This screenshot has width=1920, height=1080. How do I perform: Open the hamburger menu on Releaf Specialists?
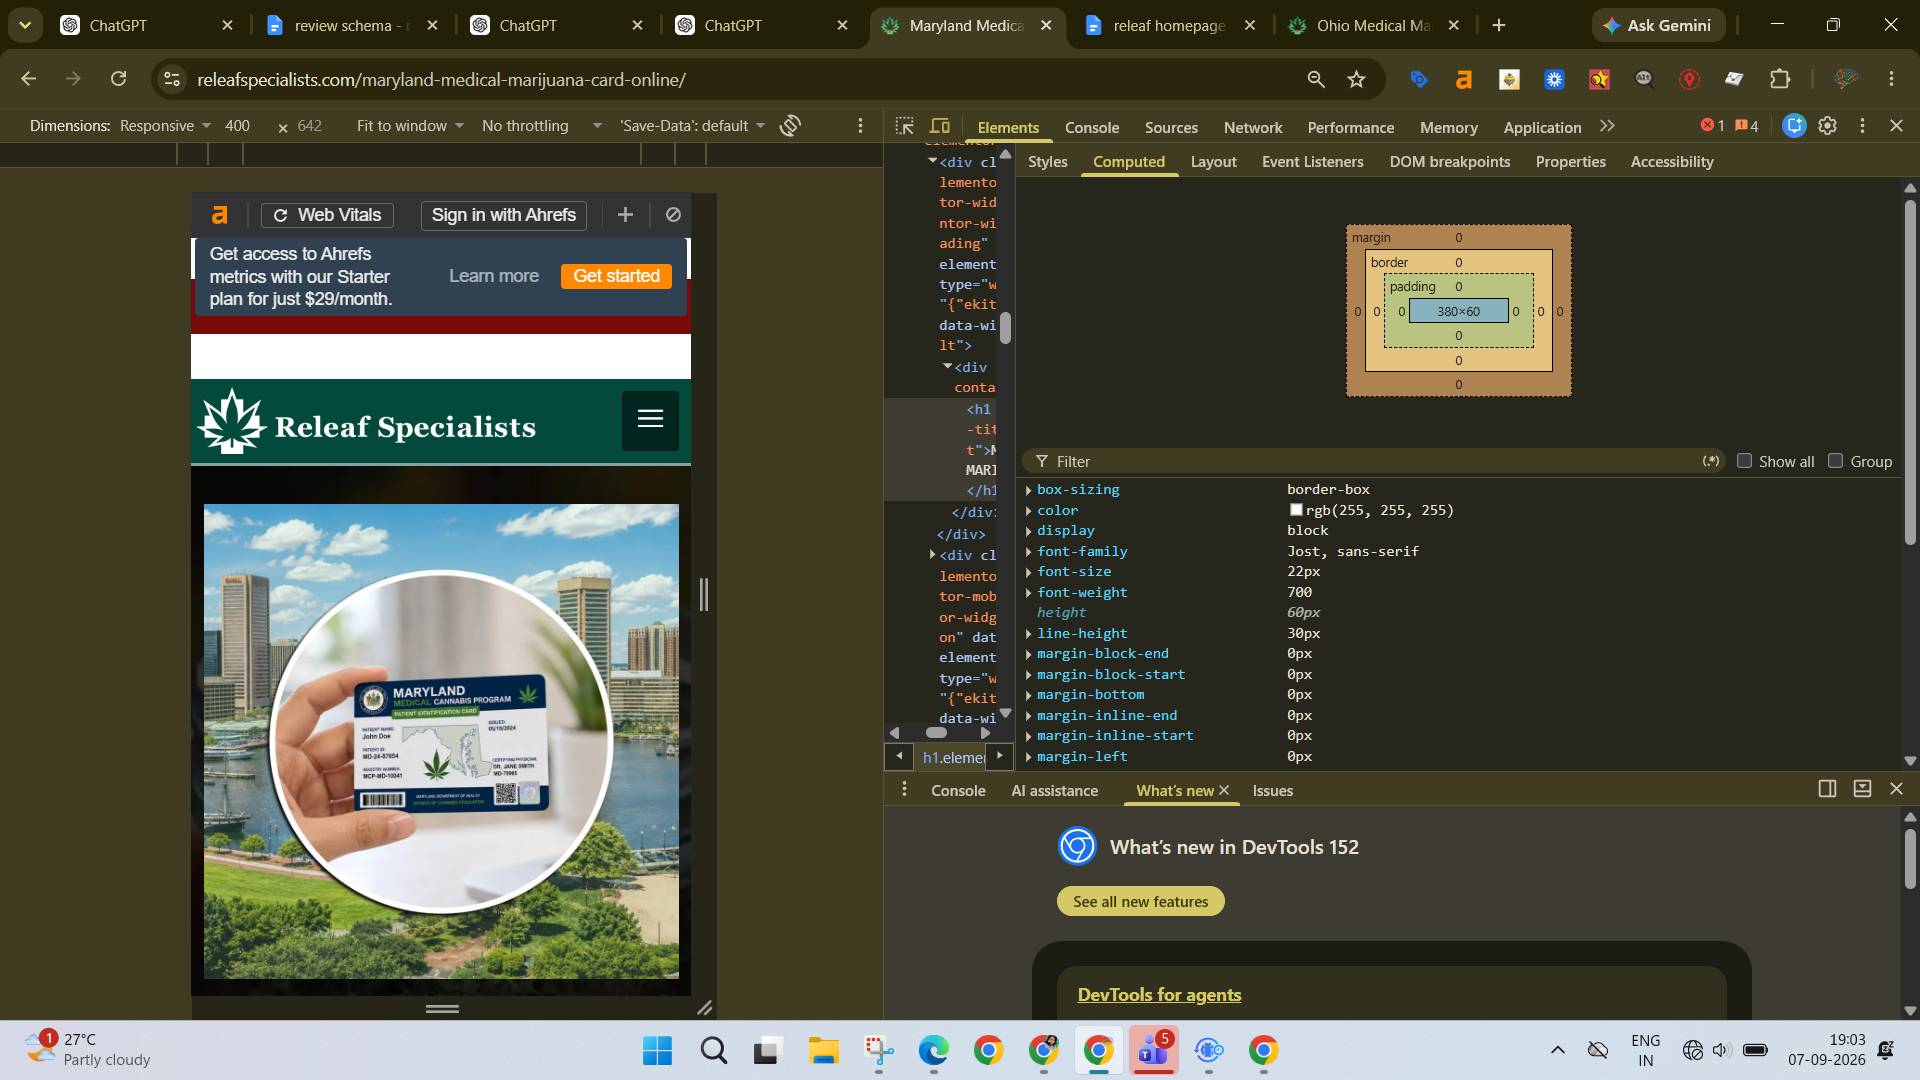(650, 420)
